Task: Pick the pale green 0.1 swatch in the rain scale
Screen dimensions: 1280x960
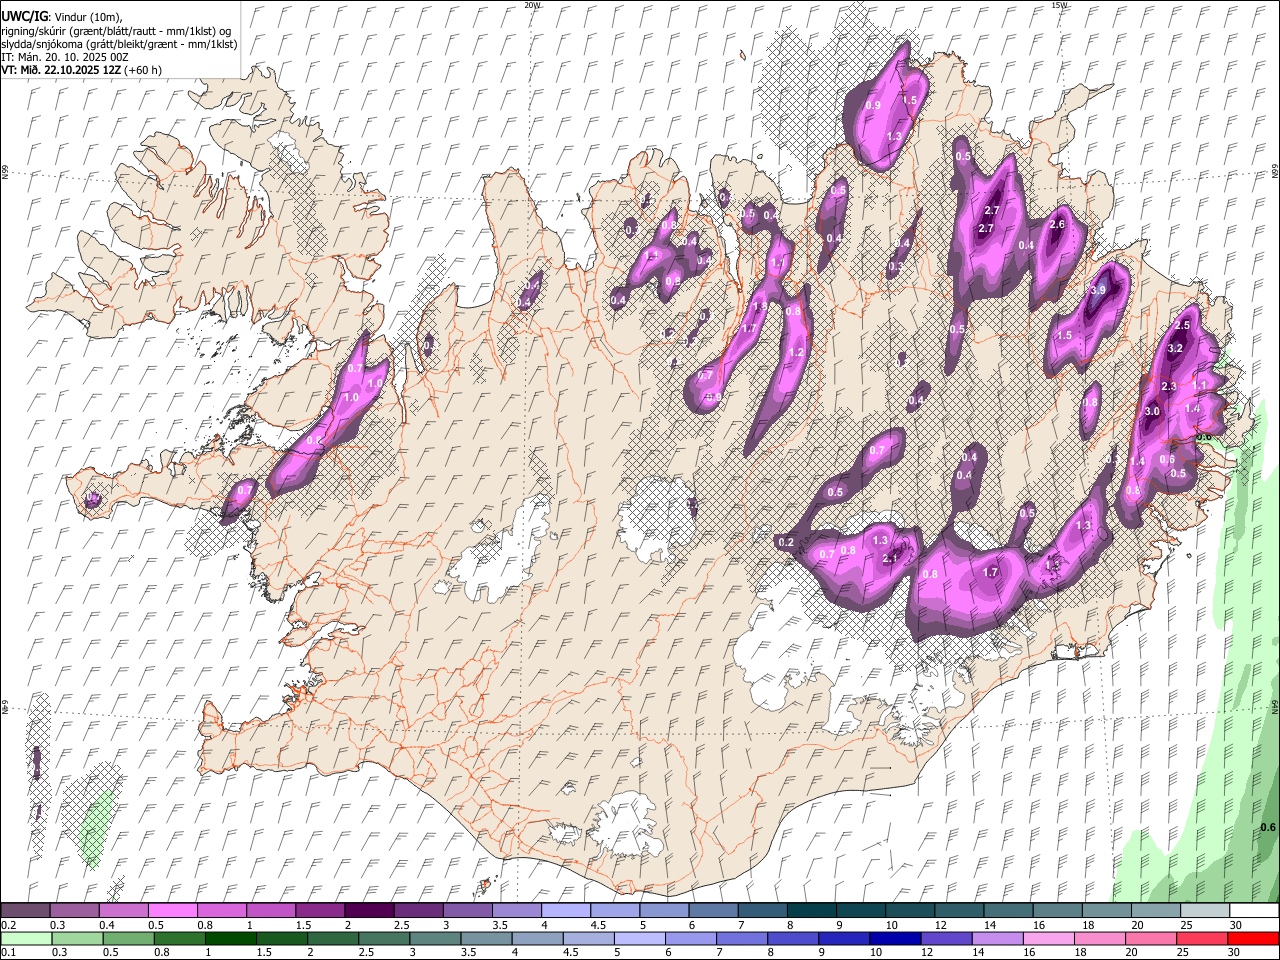Action: point(27,938)
